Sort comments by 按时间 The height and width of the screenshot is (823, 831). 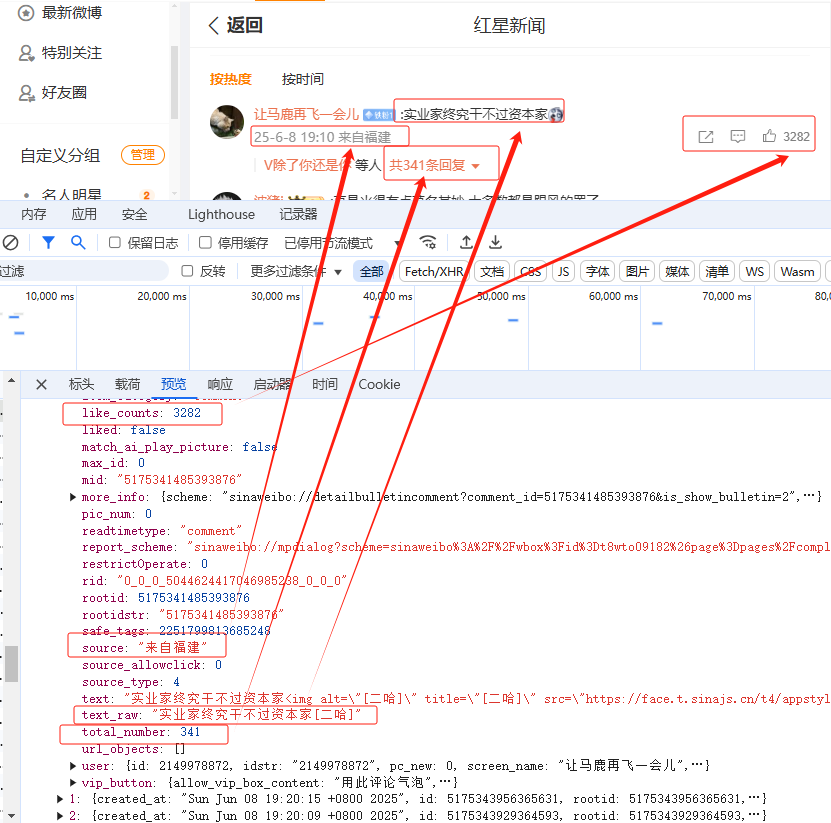303,79
